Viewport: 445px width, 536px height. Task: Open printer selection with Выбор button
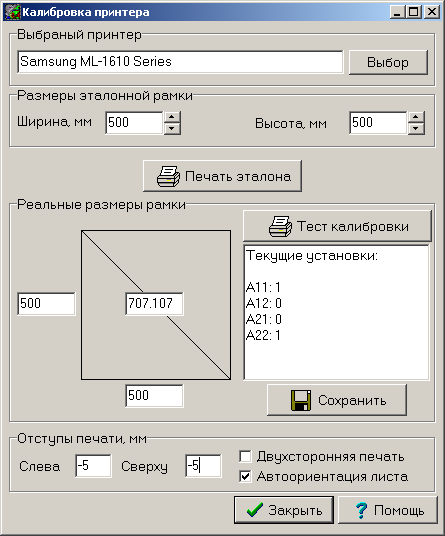tap(388, 62)
